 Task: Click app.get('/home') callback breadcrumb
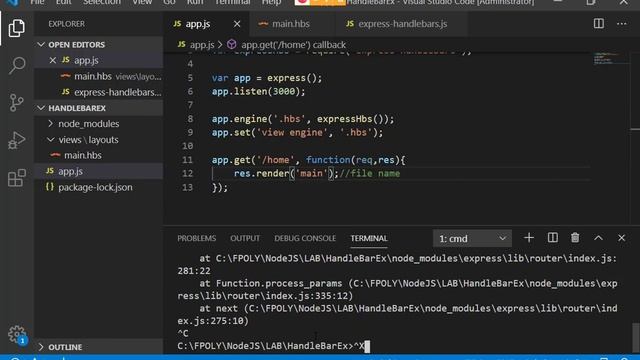click(x=293, y=44)
